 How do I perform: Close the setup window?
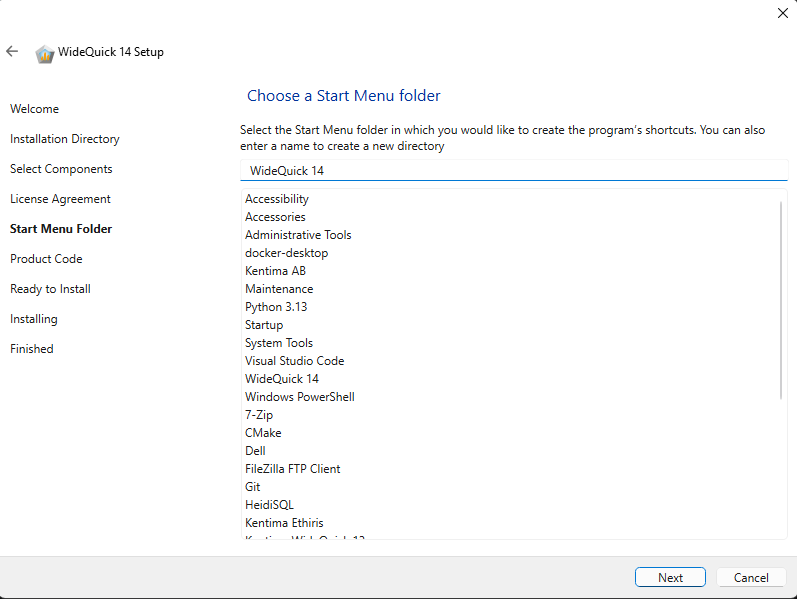point(783,13)
